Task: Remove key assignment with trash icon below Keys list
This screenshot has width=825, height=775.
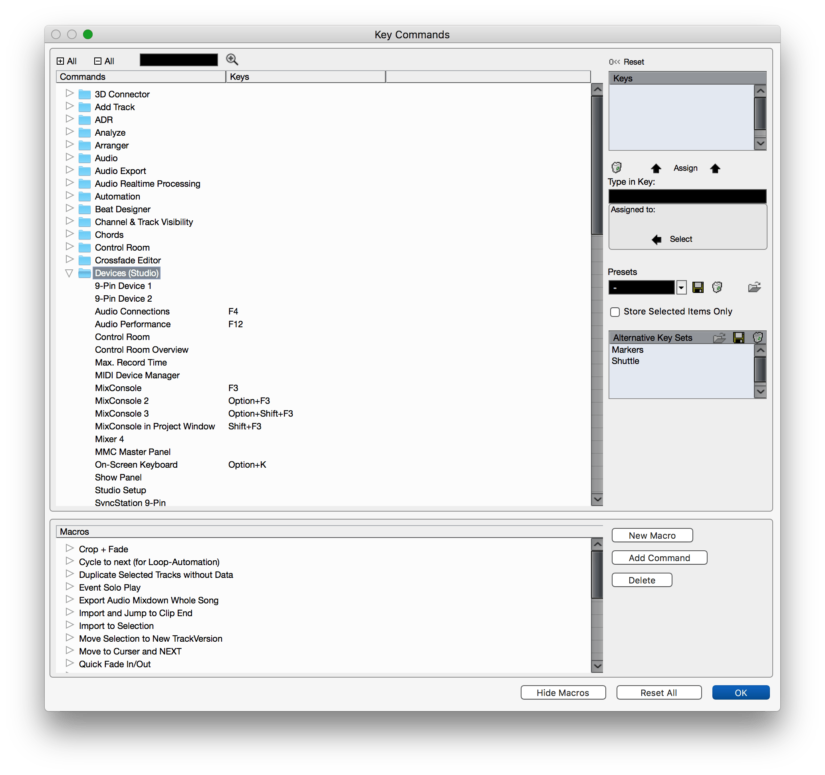Action: coord(617,167)
